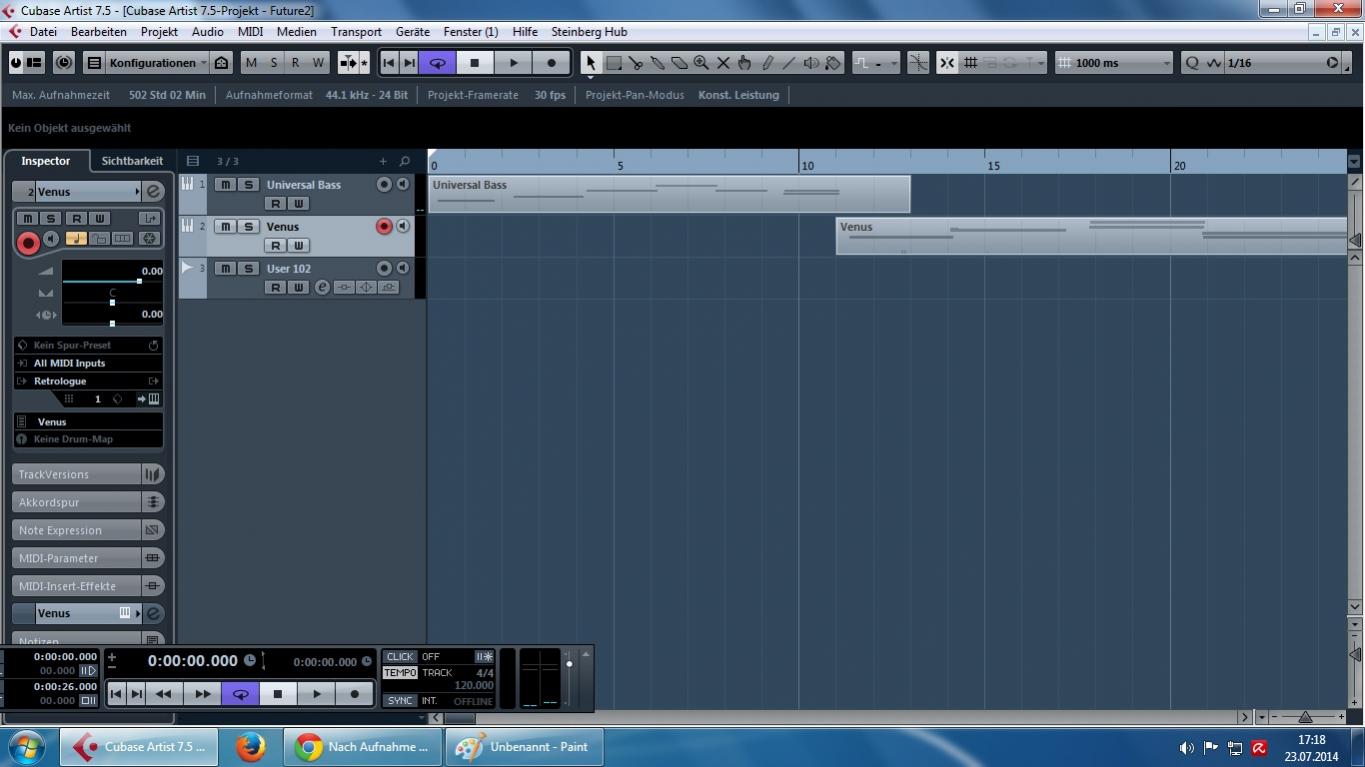Start playback from the top toolbar
The height and width of the screenshot is (767, 1365).
tap(513, 63)
